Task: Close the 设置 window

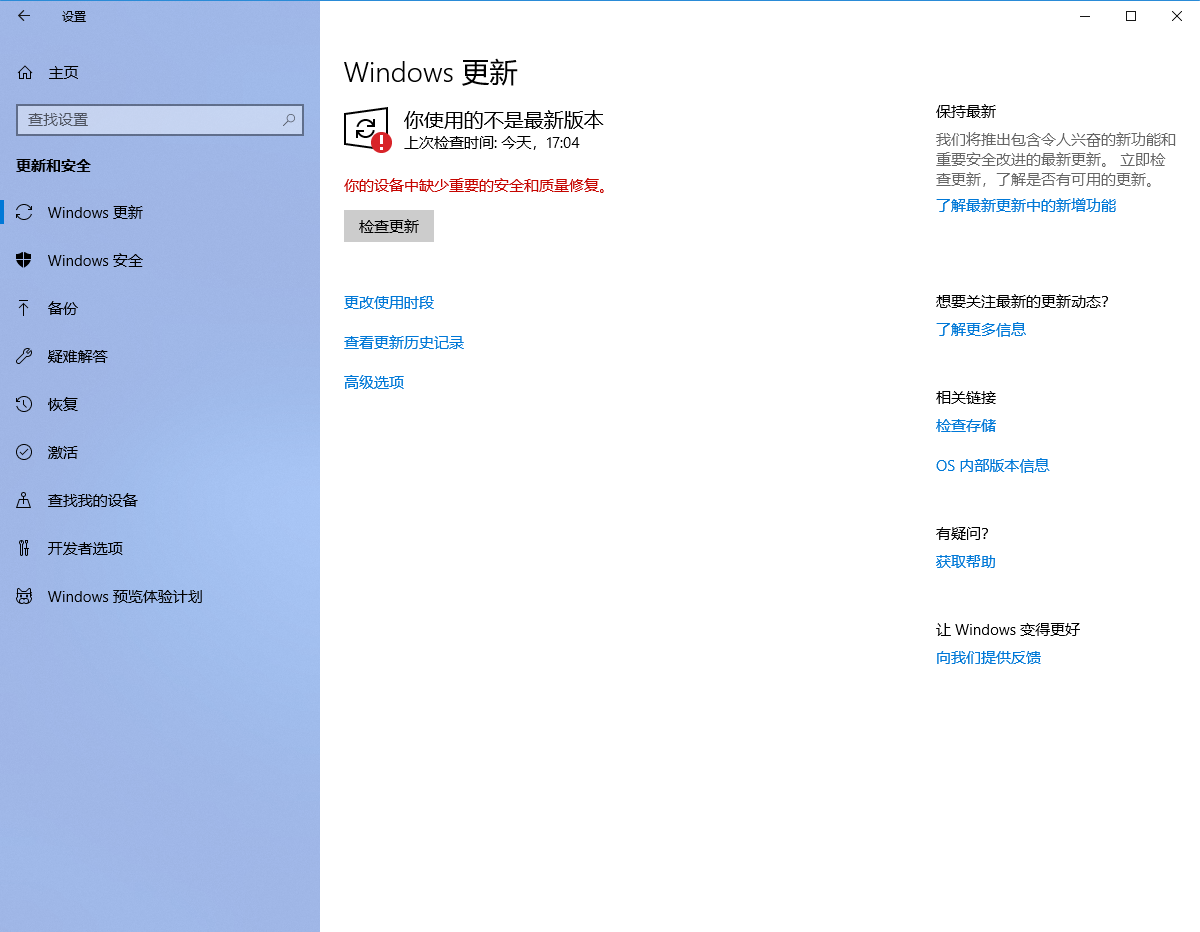Action: [1177, 16]
